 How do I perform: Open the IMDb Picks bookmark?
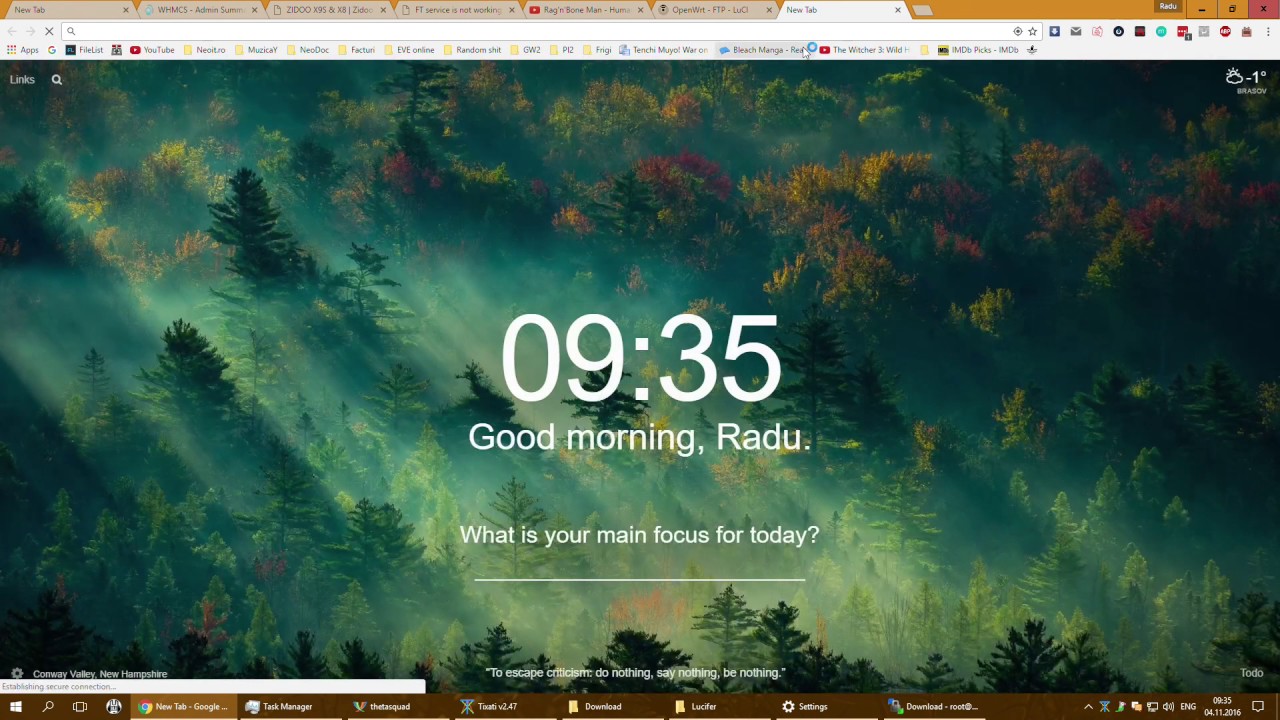point(978,50)
